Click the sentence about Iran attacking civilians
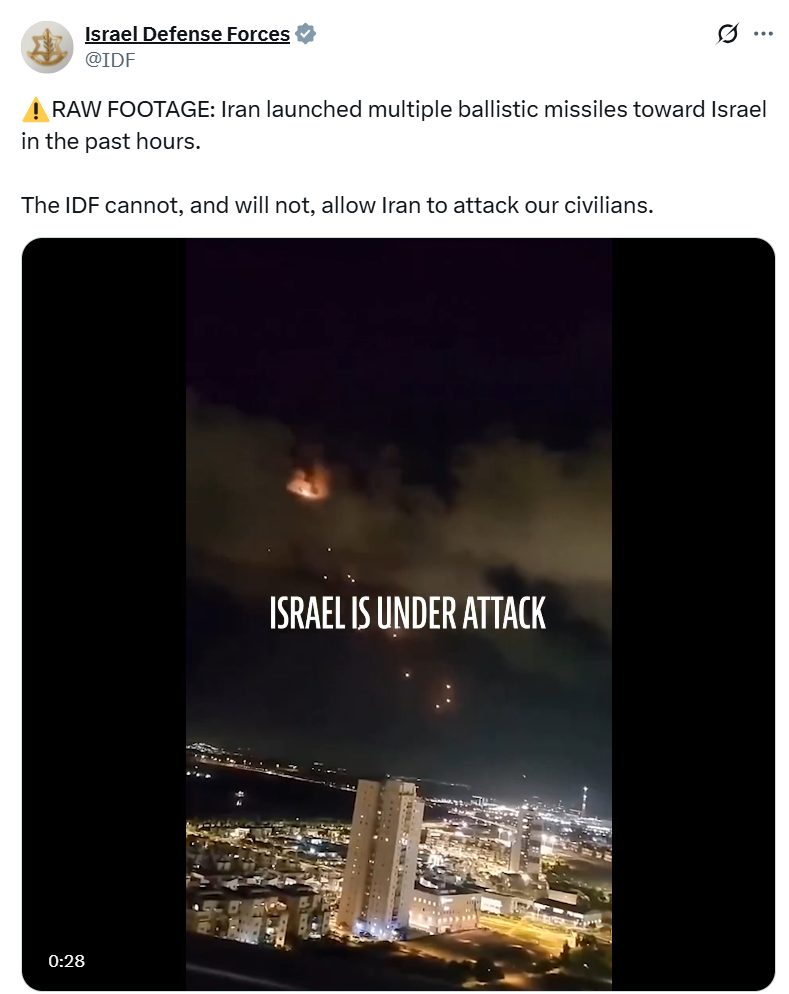 point(337,205)
